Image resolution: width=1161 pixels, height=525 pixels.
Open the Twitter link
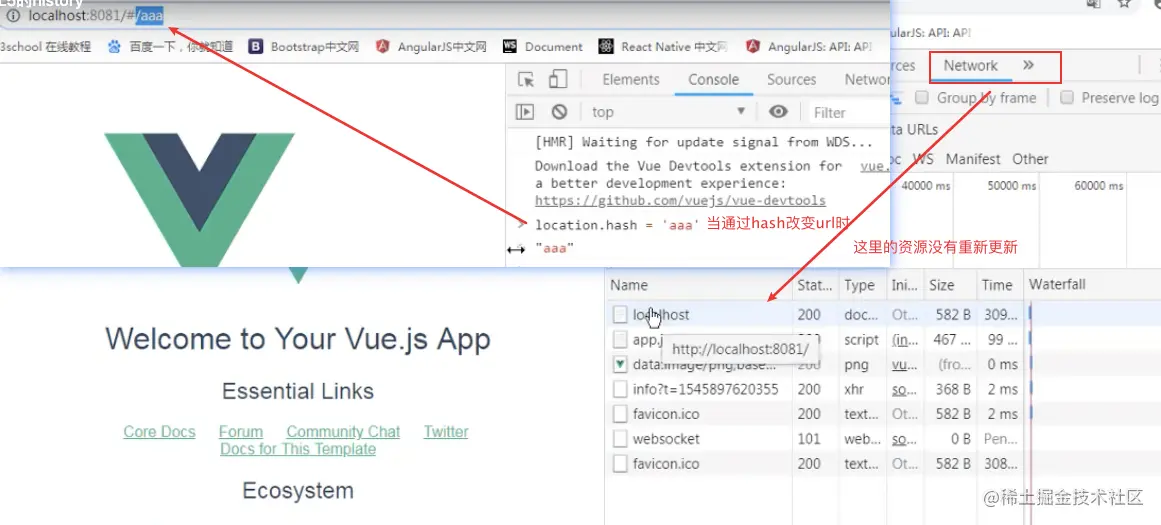point(446,432)
